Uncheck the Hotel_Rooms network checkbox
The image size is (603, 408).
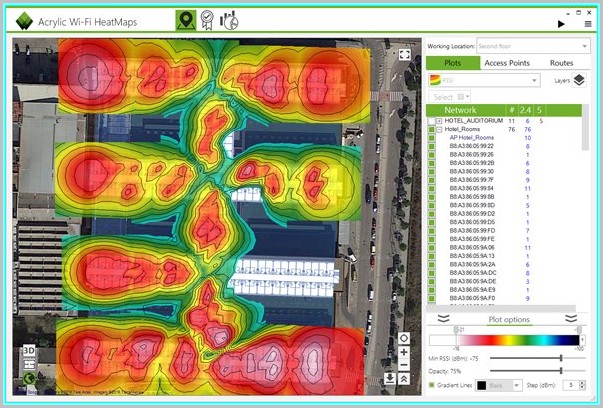pyautogui.click(x=430, y=129)
